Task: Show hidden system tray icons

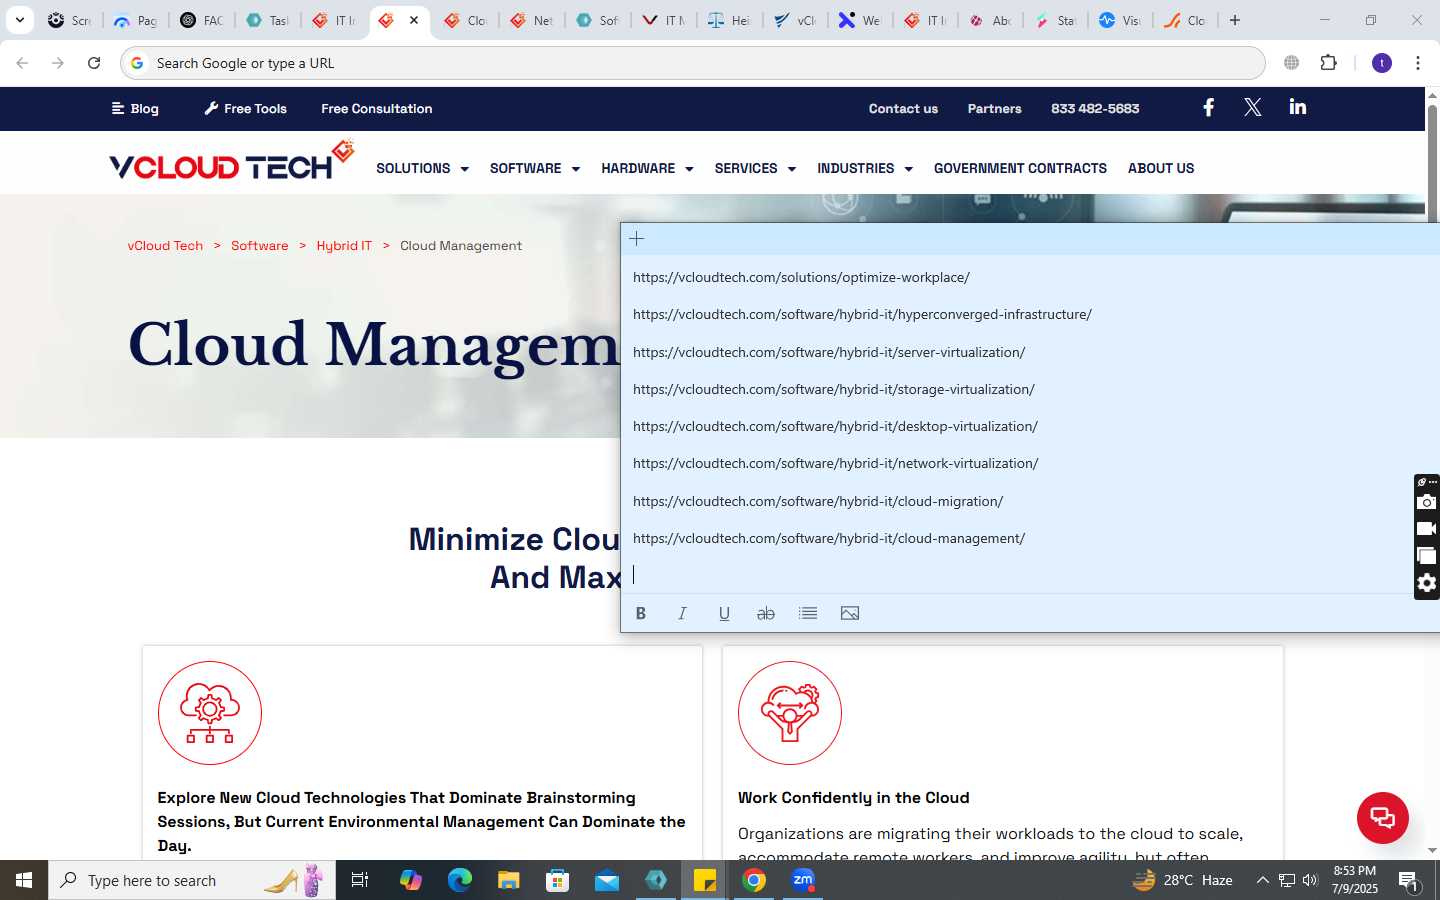Action: [x=1262, y=880]
